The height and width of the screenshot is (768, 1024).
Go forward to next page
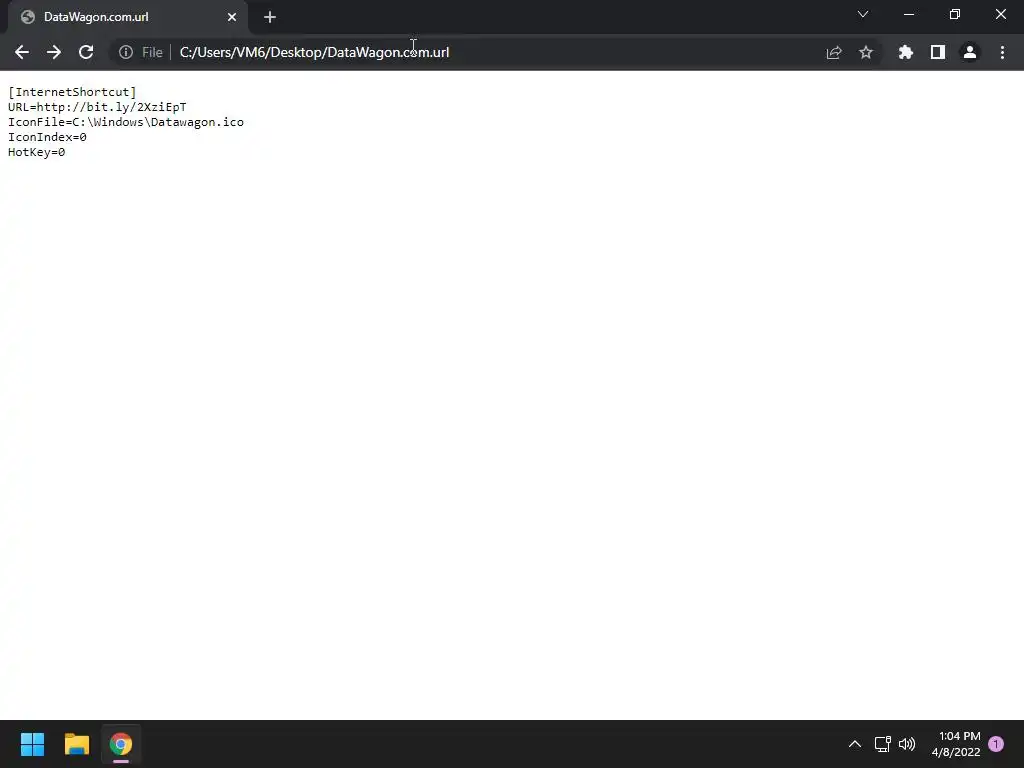(x=54, y=52)
